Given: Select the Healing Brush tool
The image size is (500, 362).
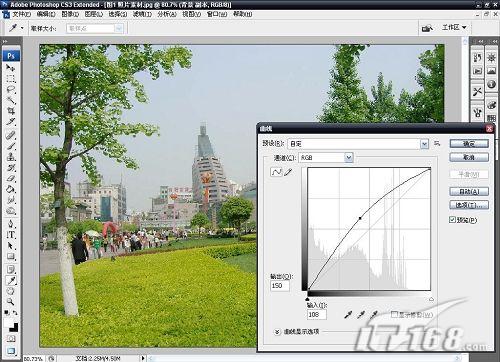Looking at the screenshot, I should coord(11,135).
